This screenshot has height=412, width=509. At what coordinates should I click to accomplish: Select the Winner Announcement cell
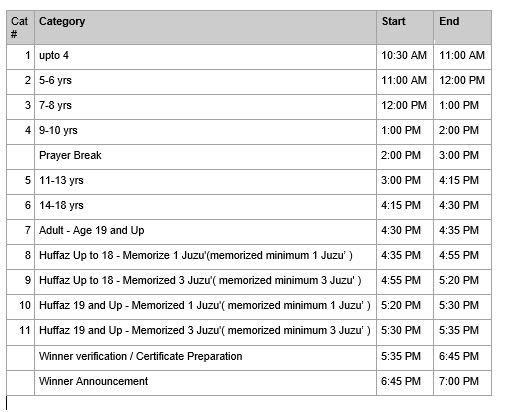[205, 383]
